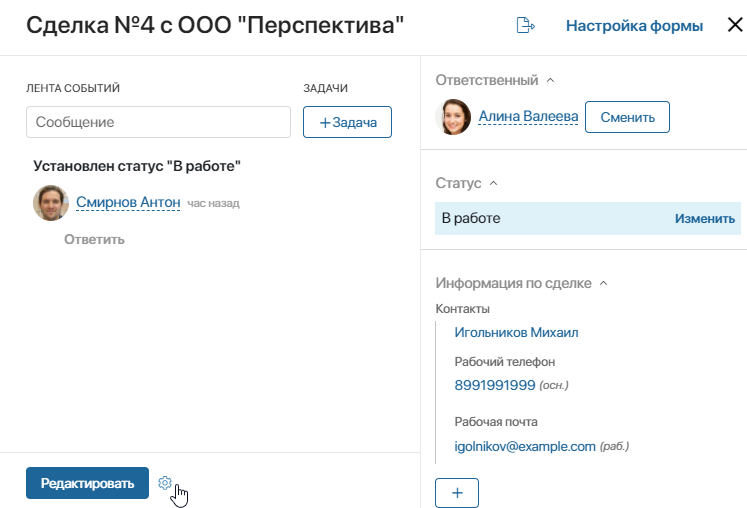Open settings gear next to Редактировать
Viewport: 747px width, 508px height.
pos(165,483)
